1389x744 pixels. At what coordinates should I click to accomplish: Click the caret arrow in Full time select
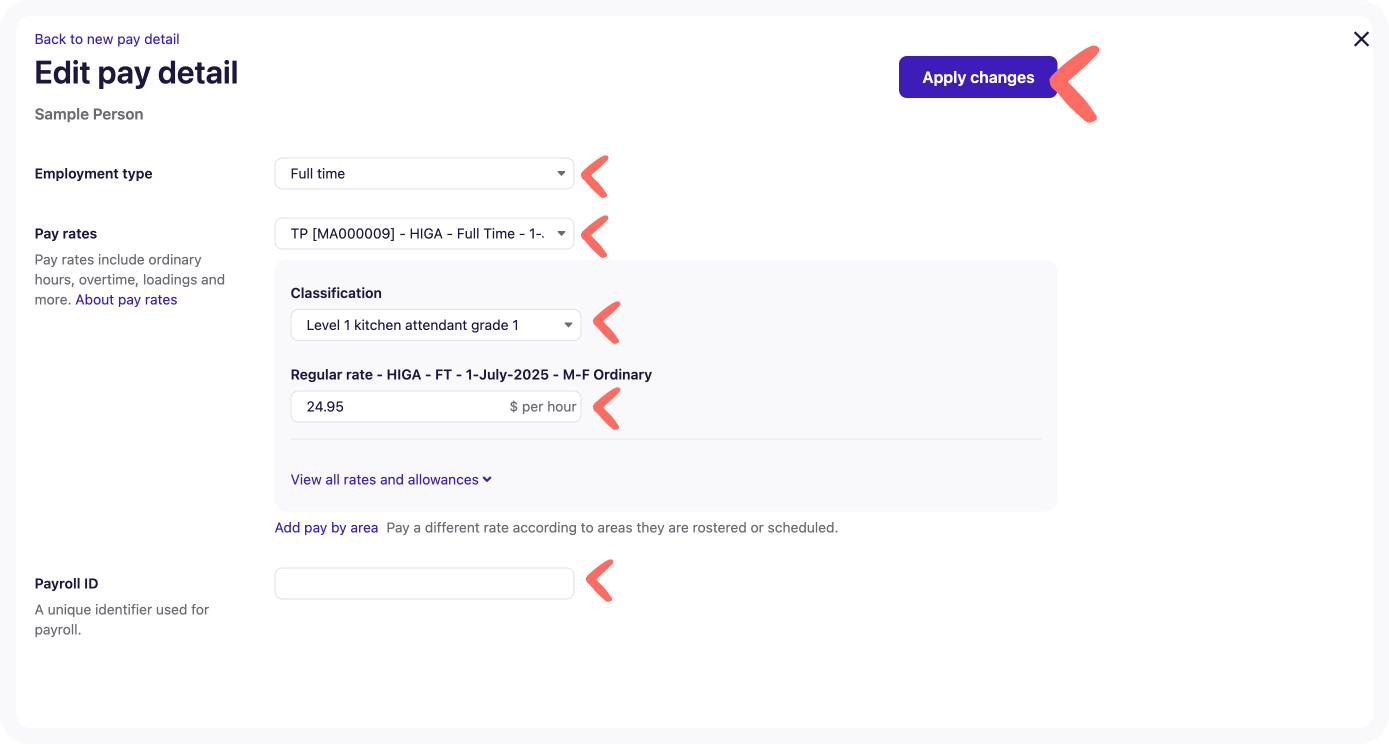[x=561, y=174]
